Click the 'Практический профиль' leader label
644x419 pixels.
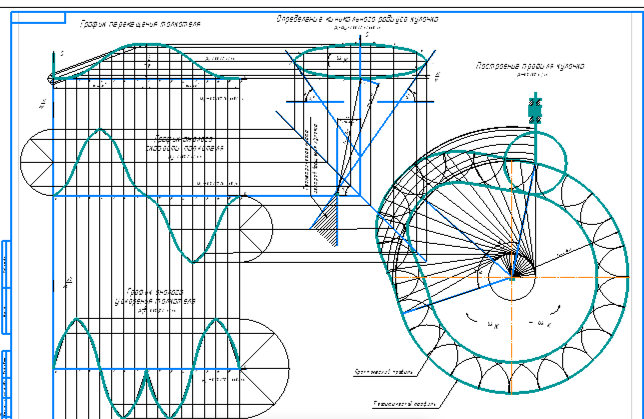(x=383, y=373)
